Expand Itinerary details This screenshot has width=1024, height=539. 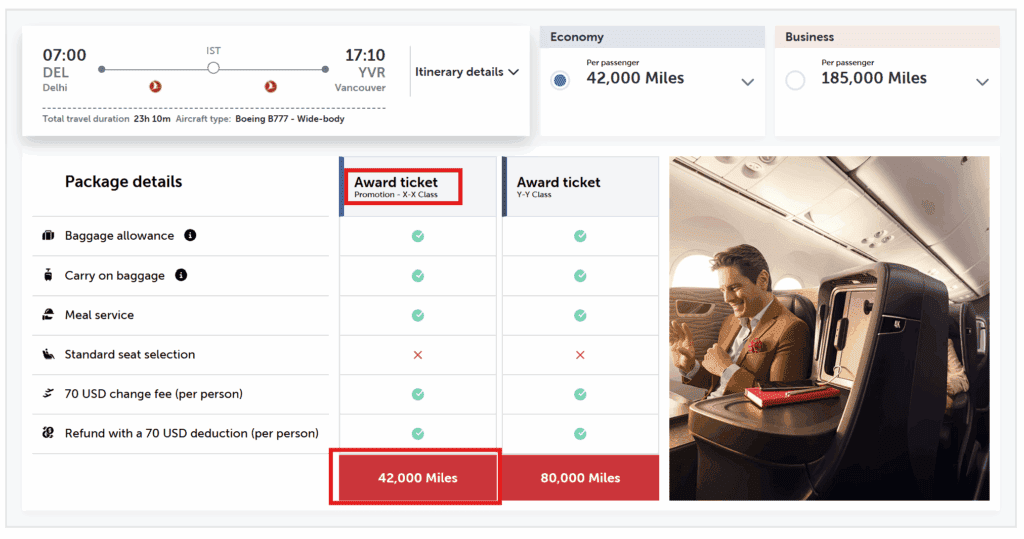466,72
